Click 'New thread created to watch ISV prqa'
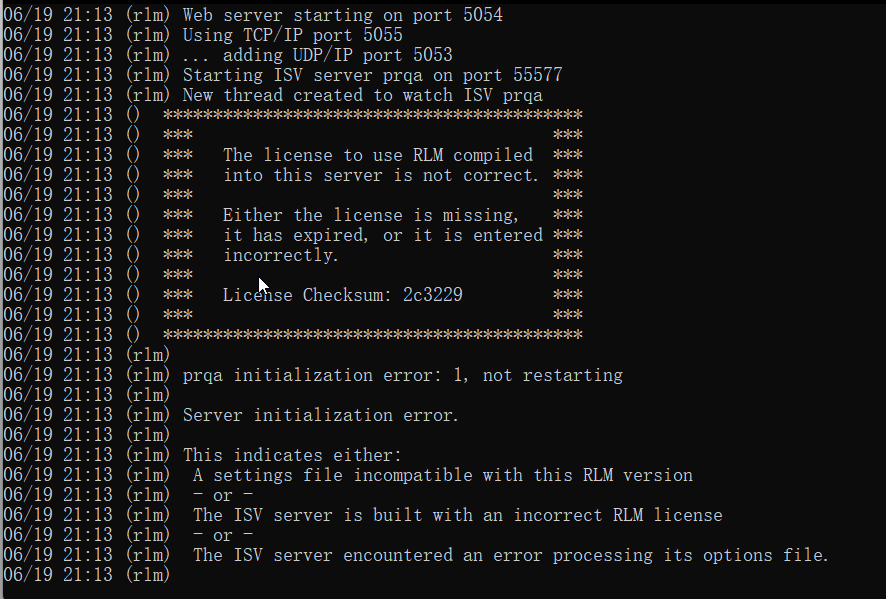Image resolution: width=886 pixels, height=599 pixels. tap(363, 96)
